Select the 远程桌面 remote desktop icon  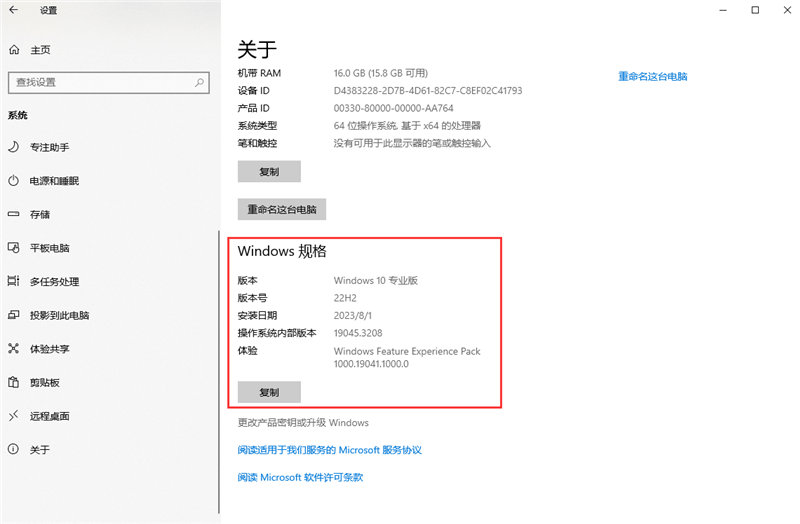point(14,416)
